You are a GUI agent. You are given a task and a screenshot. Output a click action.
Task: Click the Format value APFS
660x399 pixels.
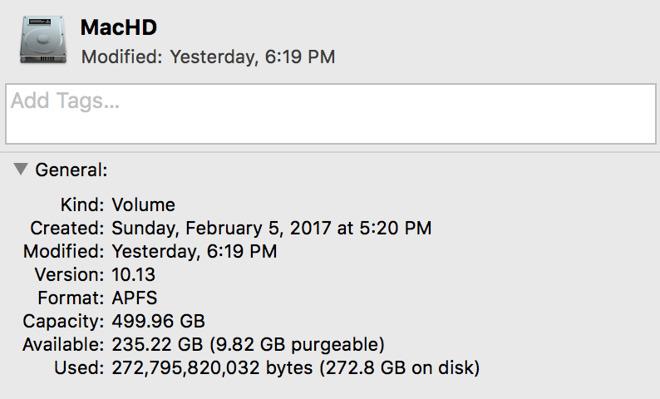click(134, 298)
